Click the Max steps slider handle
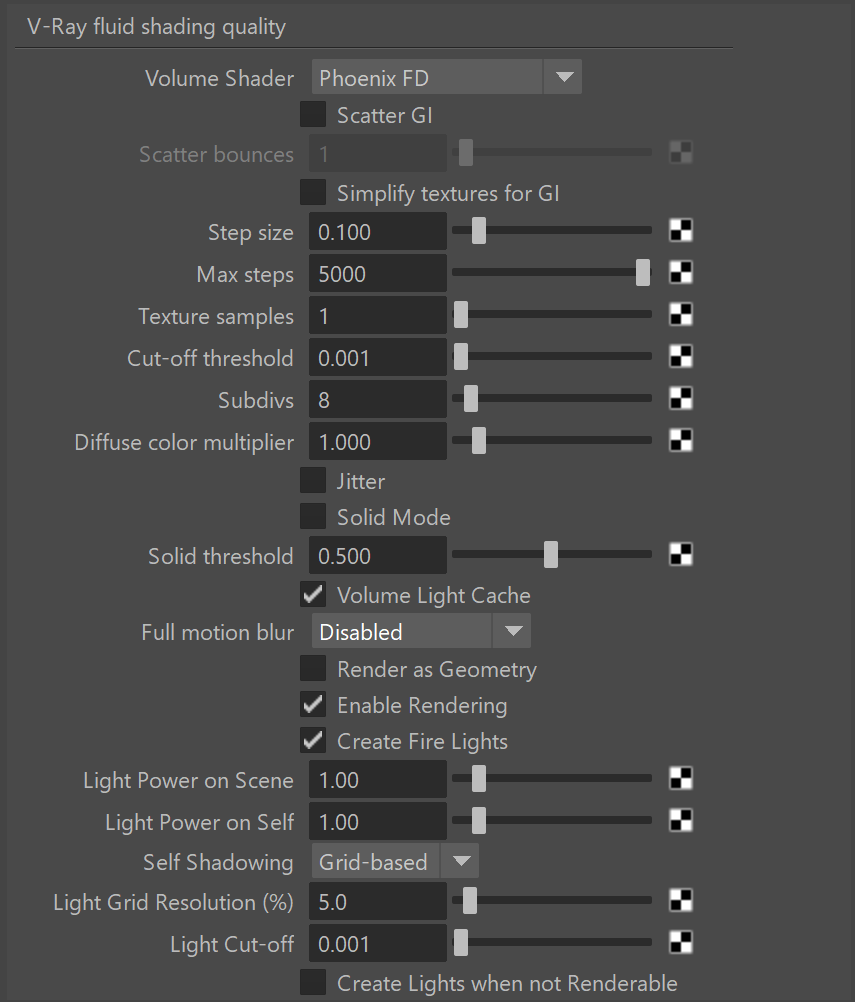855x1002 pixels. click(643, 273)
